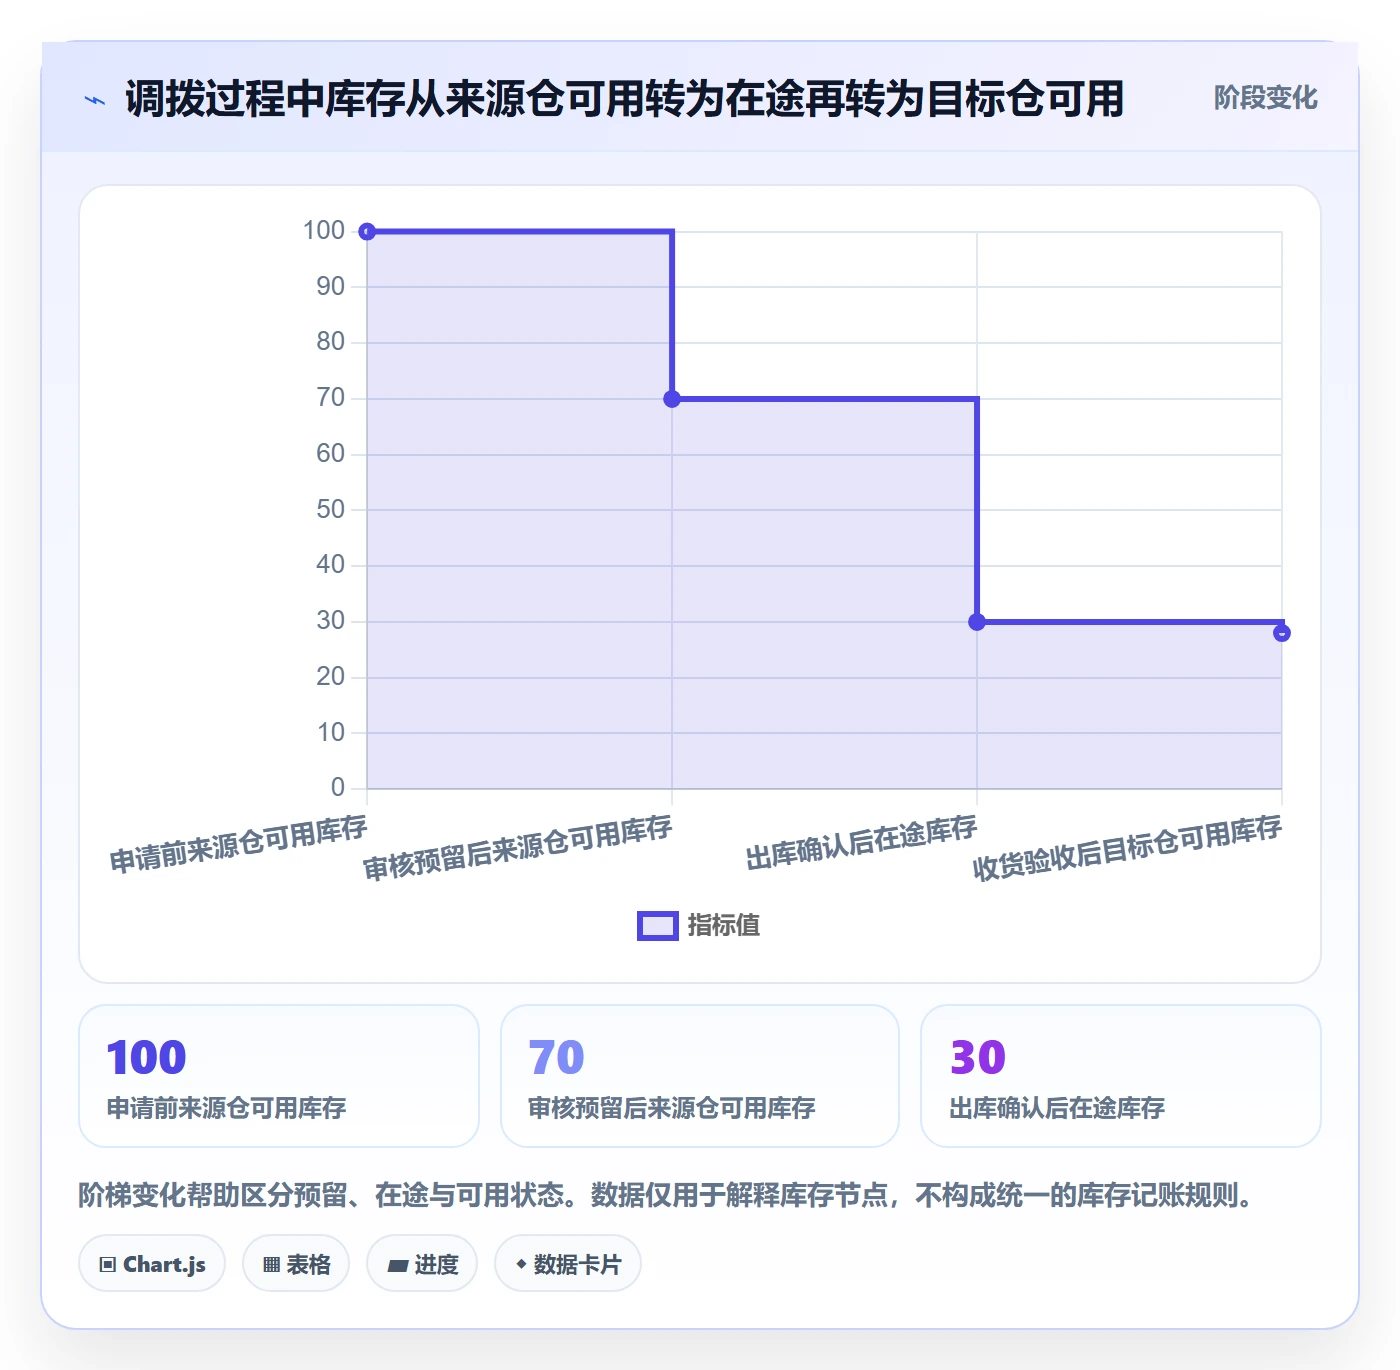
Task: Click the x-axis label 申请前来源仓可用库存
Action: 238,845
